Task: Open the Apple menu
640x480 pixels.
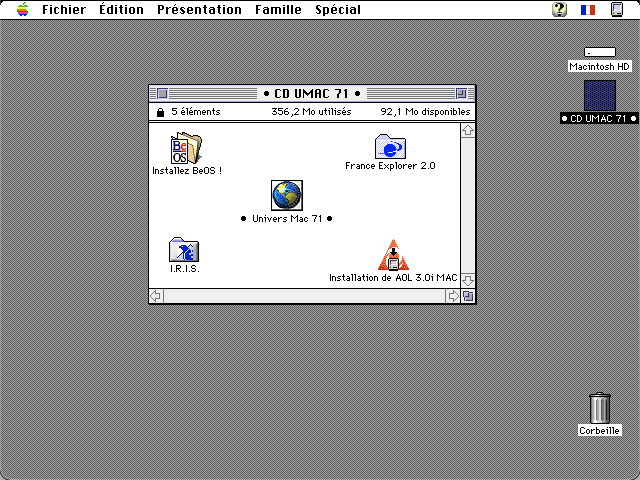Action: pos(23,9)
